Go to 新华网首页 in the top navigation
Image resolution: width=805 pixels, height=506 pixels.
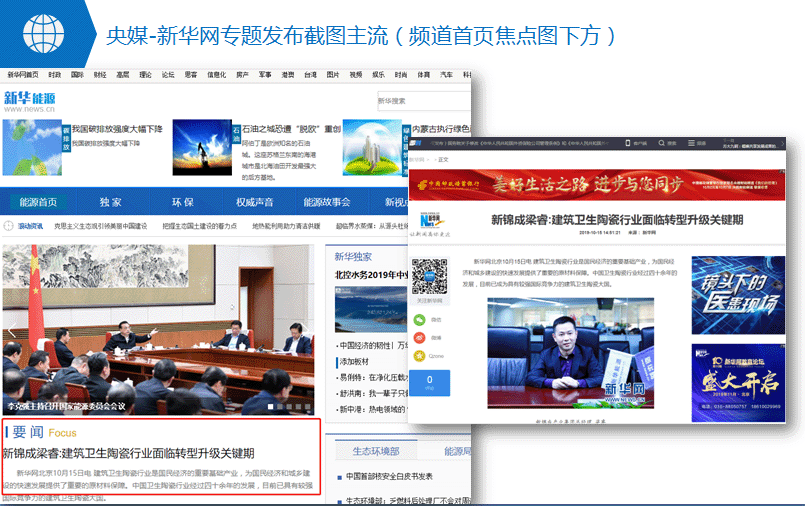pos(23,75)
